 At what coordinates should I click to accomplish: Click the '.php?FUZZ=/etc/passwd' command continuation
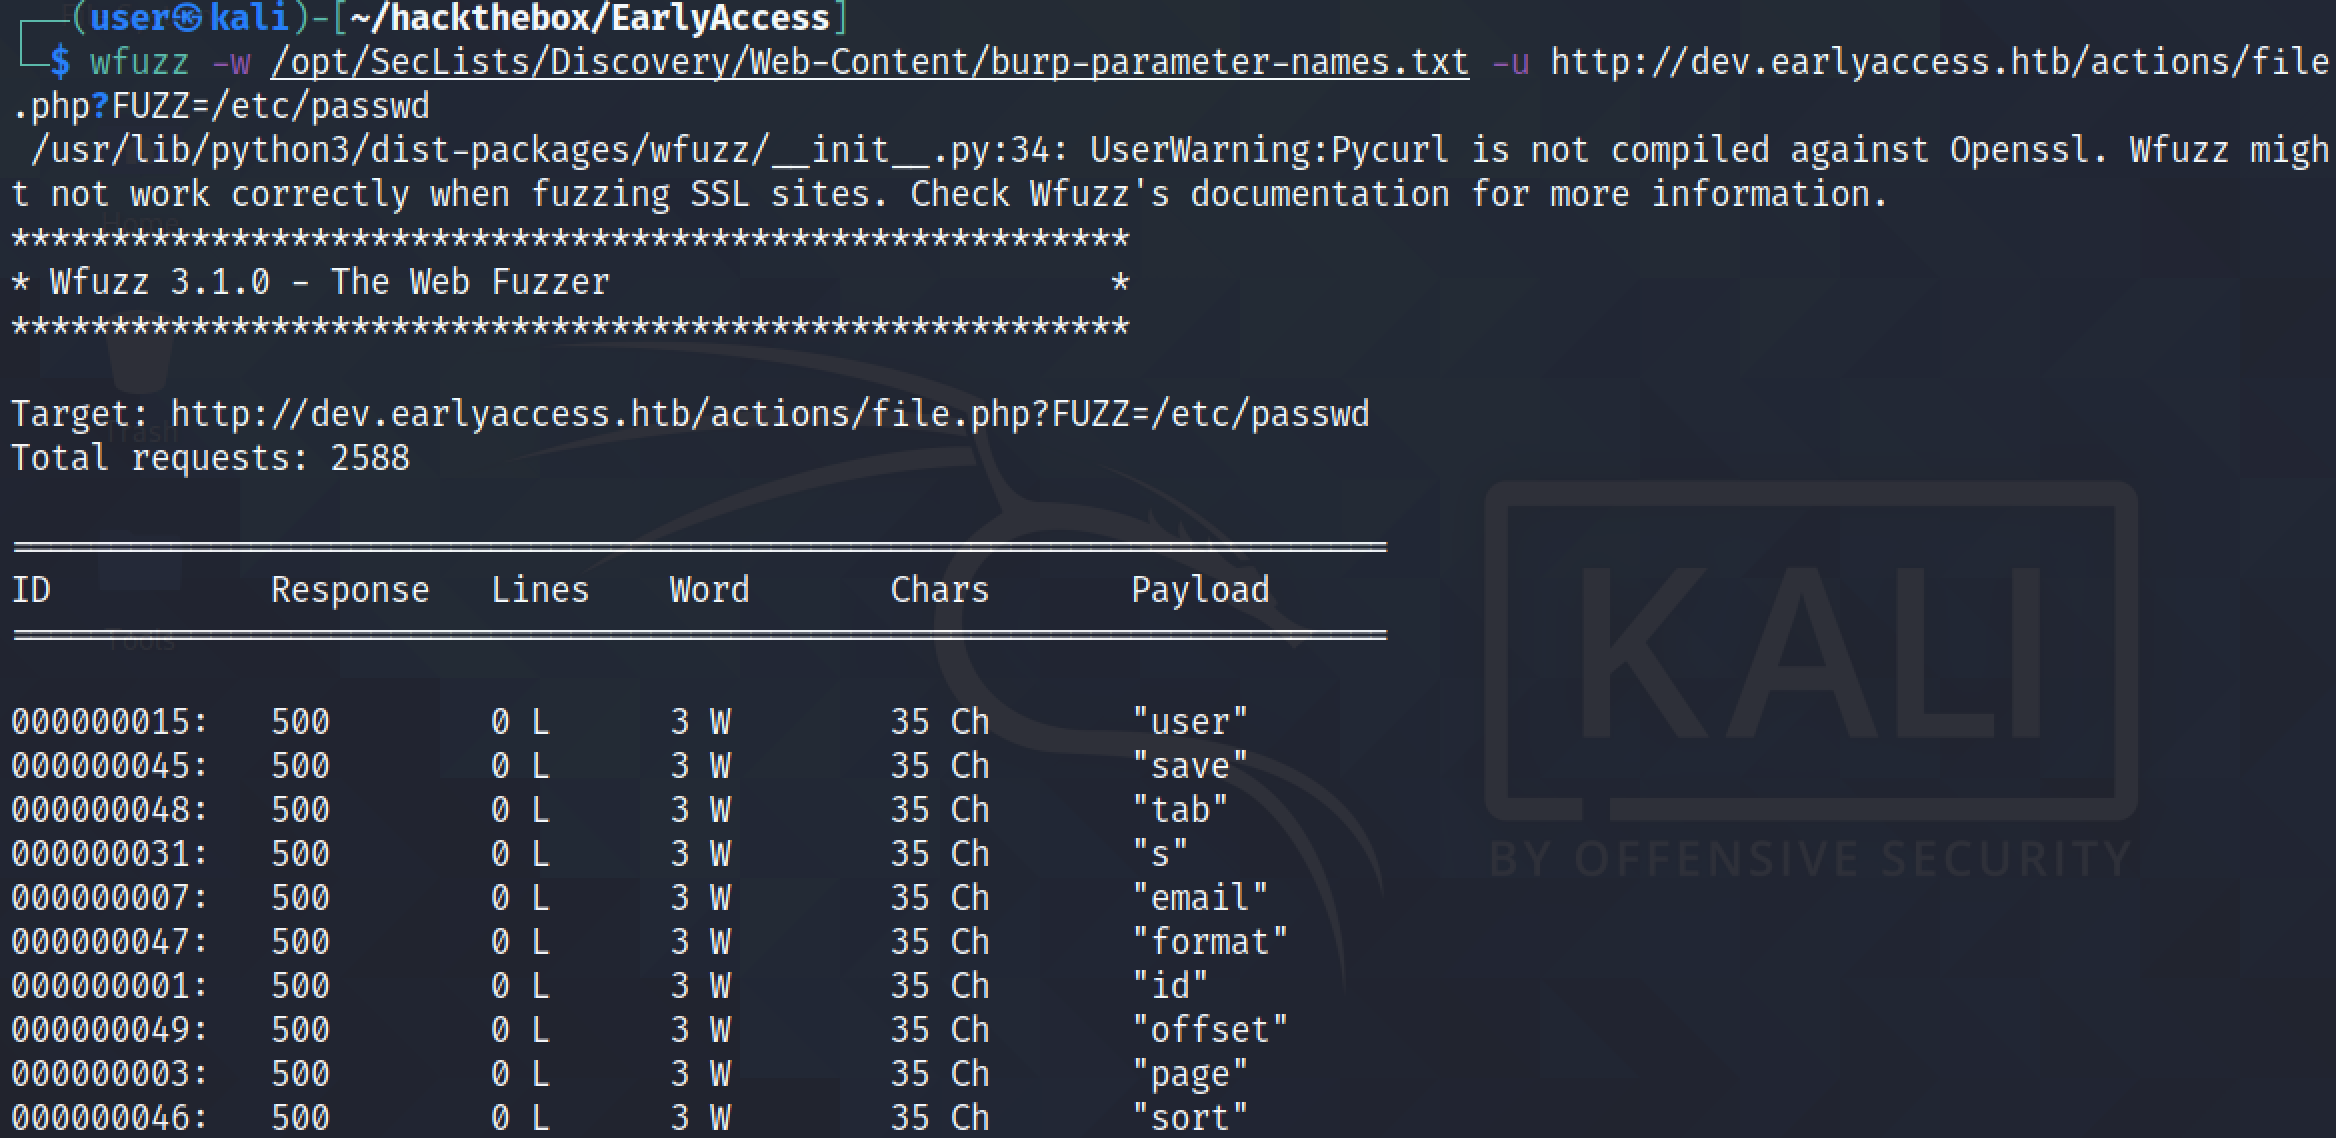(x=220, y=106)
